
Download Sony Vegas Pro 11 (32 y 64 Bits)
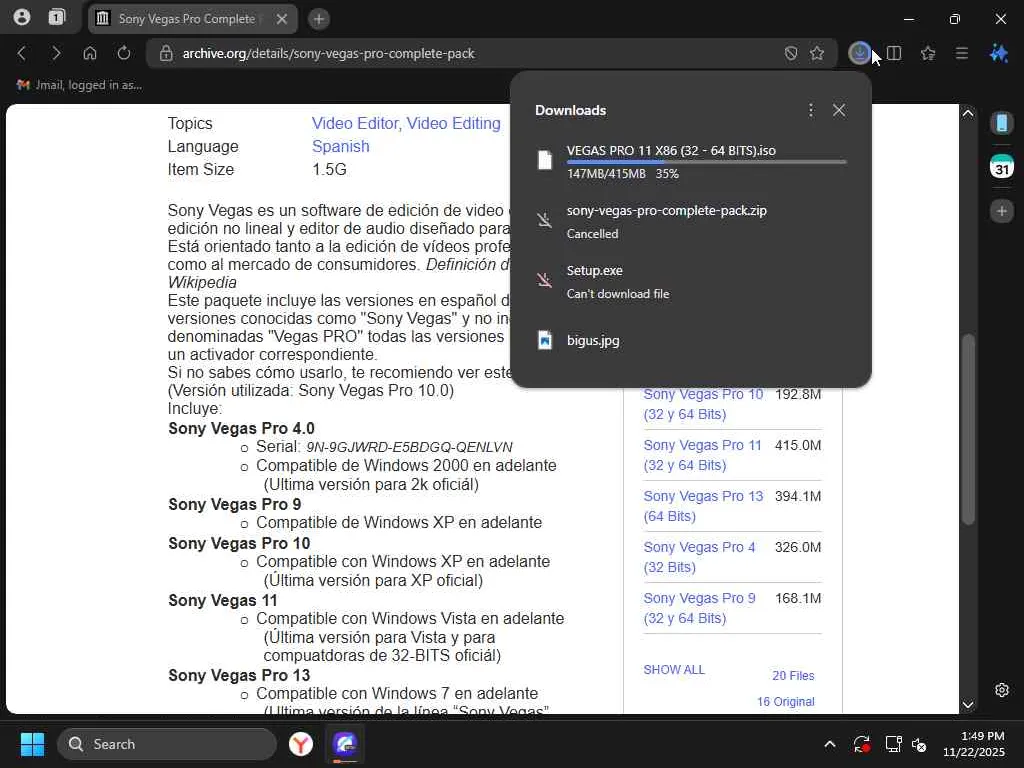pos(702,455)
